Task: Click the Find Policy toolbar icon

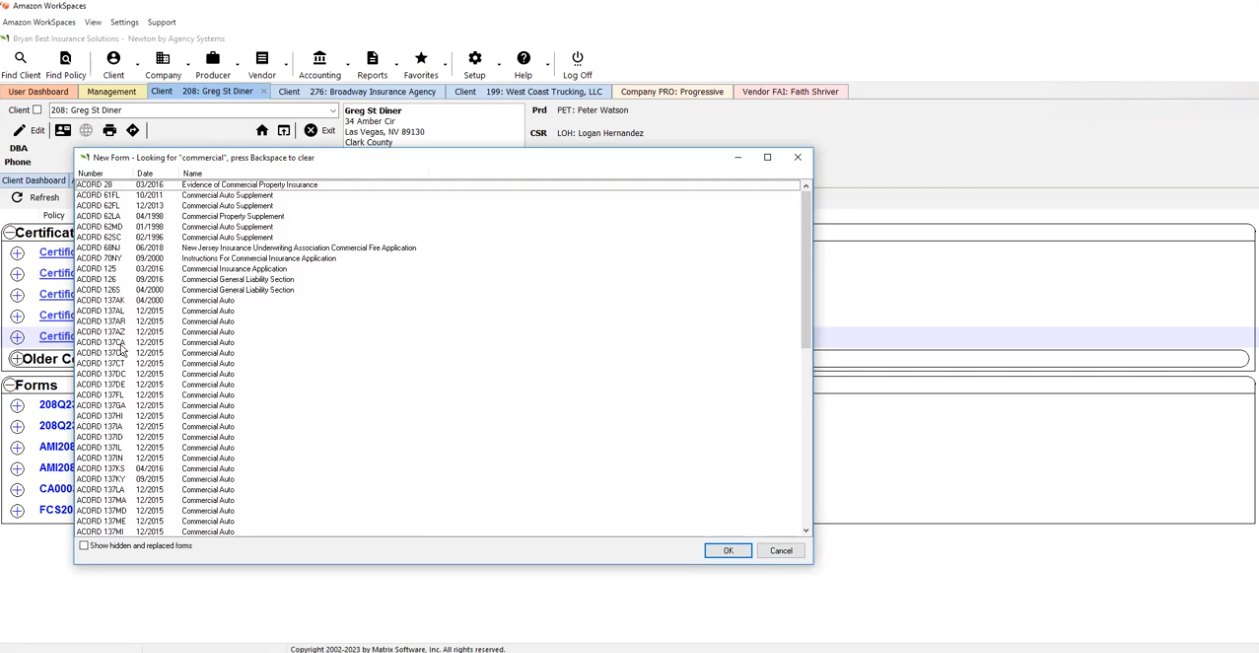Action: [66, 59]
